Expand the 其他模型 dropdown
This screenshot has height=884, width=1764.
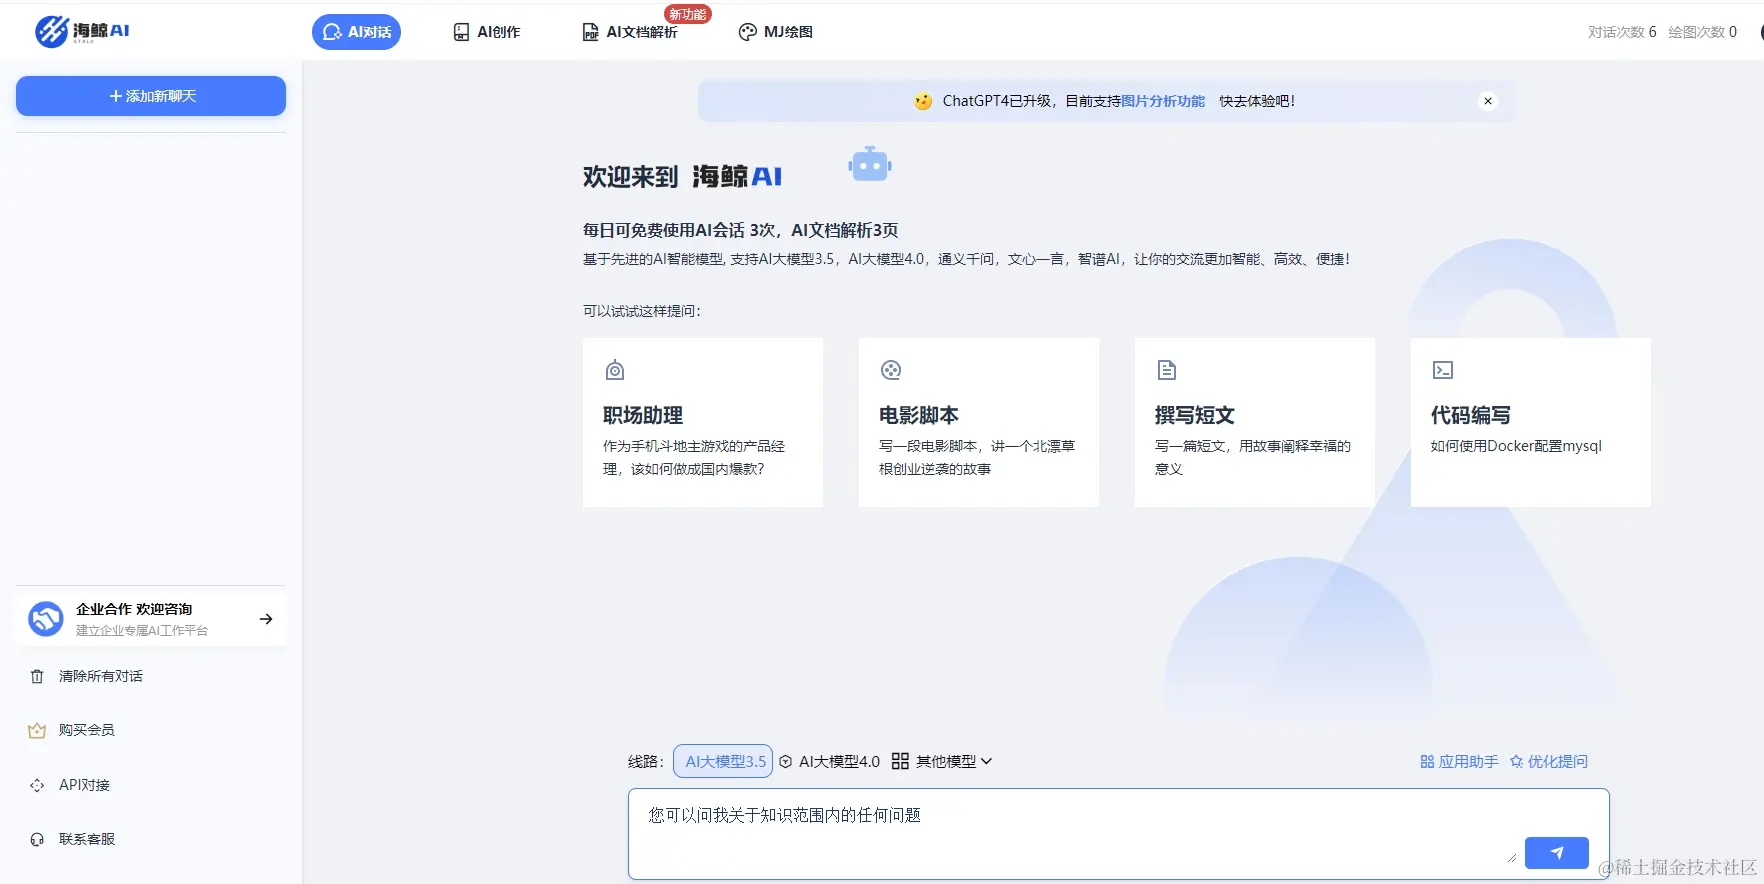(942, 761)
